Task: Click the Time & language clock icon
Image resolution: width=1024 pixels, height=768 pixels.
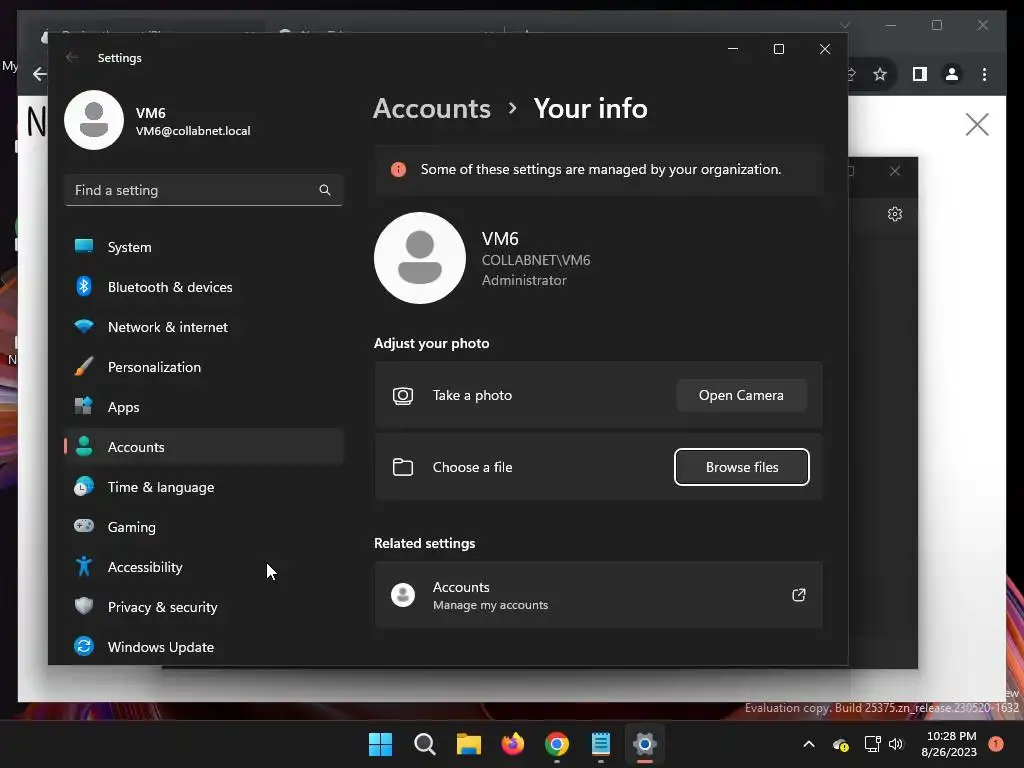Action: coord(84,487)
